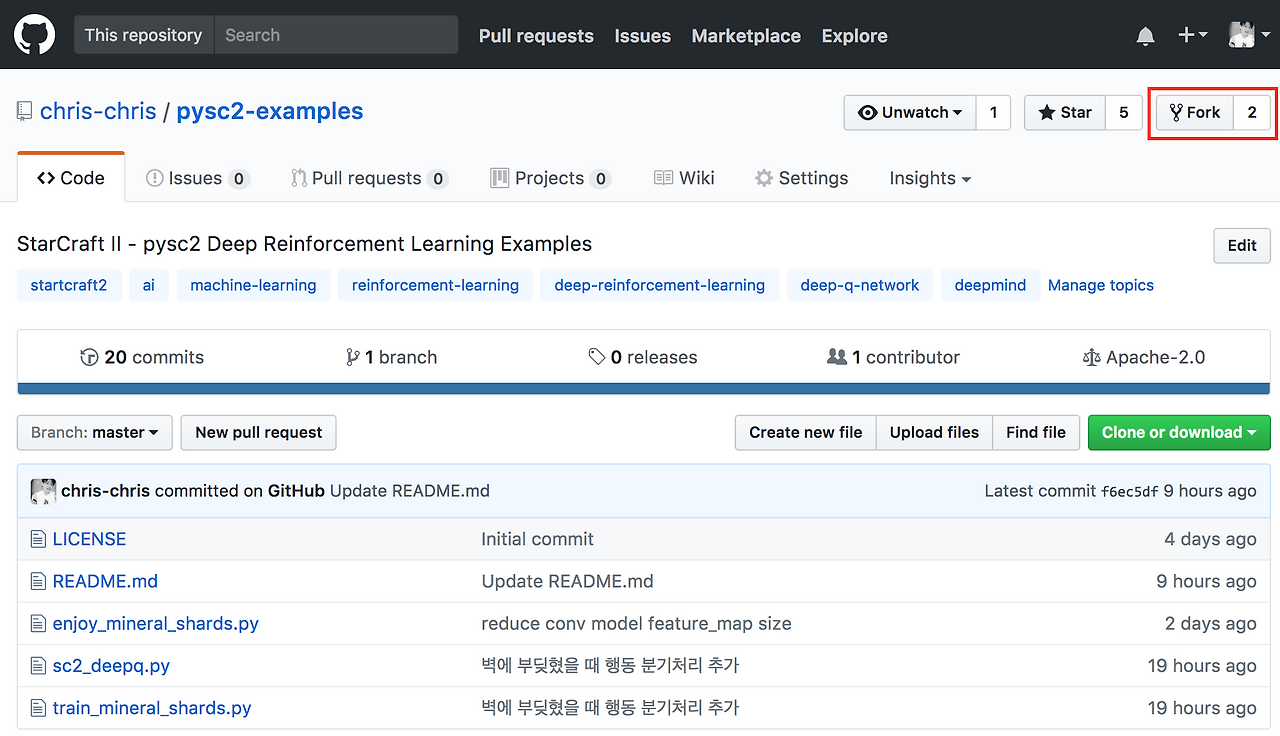Image resolution: width=1280 pixels, height=736 pixels.
Task: Open the README.md file
Action: (x=105, y=581)
